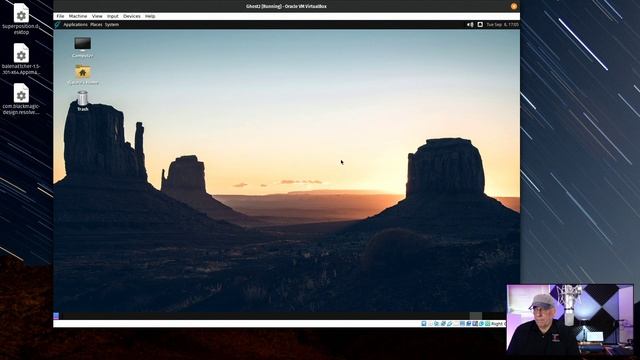Viewport: 640px width, 360px height.
Task: Open the VirtualBox Help menu
Action: click(x=150, y=16)
